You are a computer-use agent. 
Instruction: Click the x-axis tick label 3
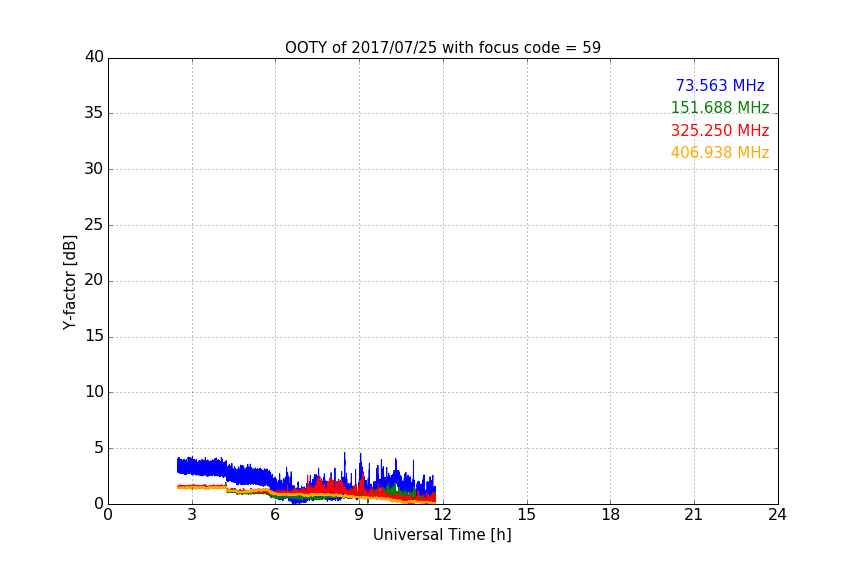coord(192,515)
